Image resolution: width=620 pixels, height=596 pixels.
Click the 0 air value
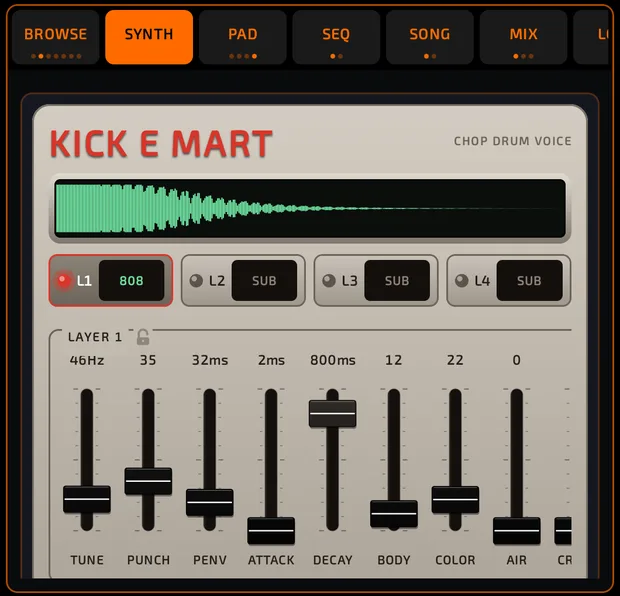516,360
